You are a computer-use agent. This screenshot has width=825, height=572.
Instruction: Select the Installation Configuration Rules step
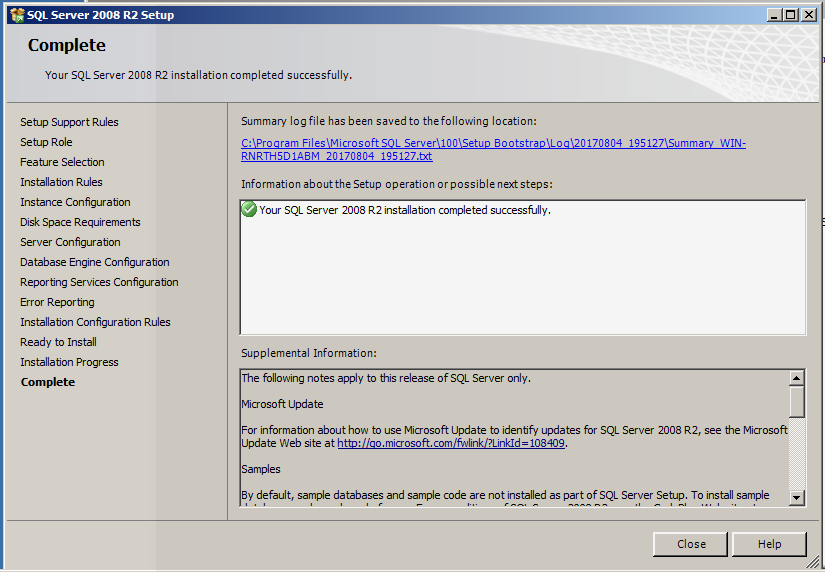[95, 322]
